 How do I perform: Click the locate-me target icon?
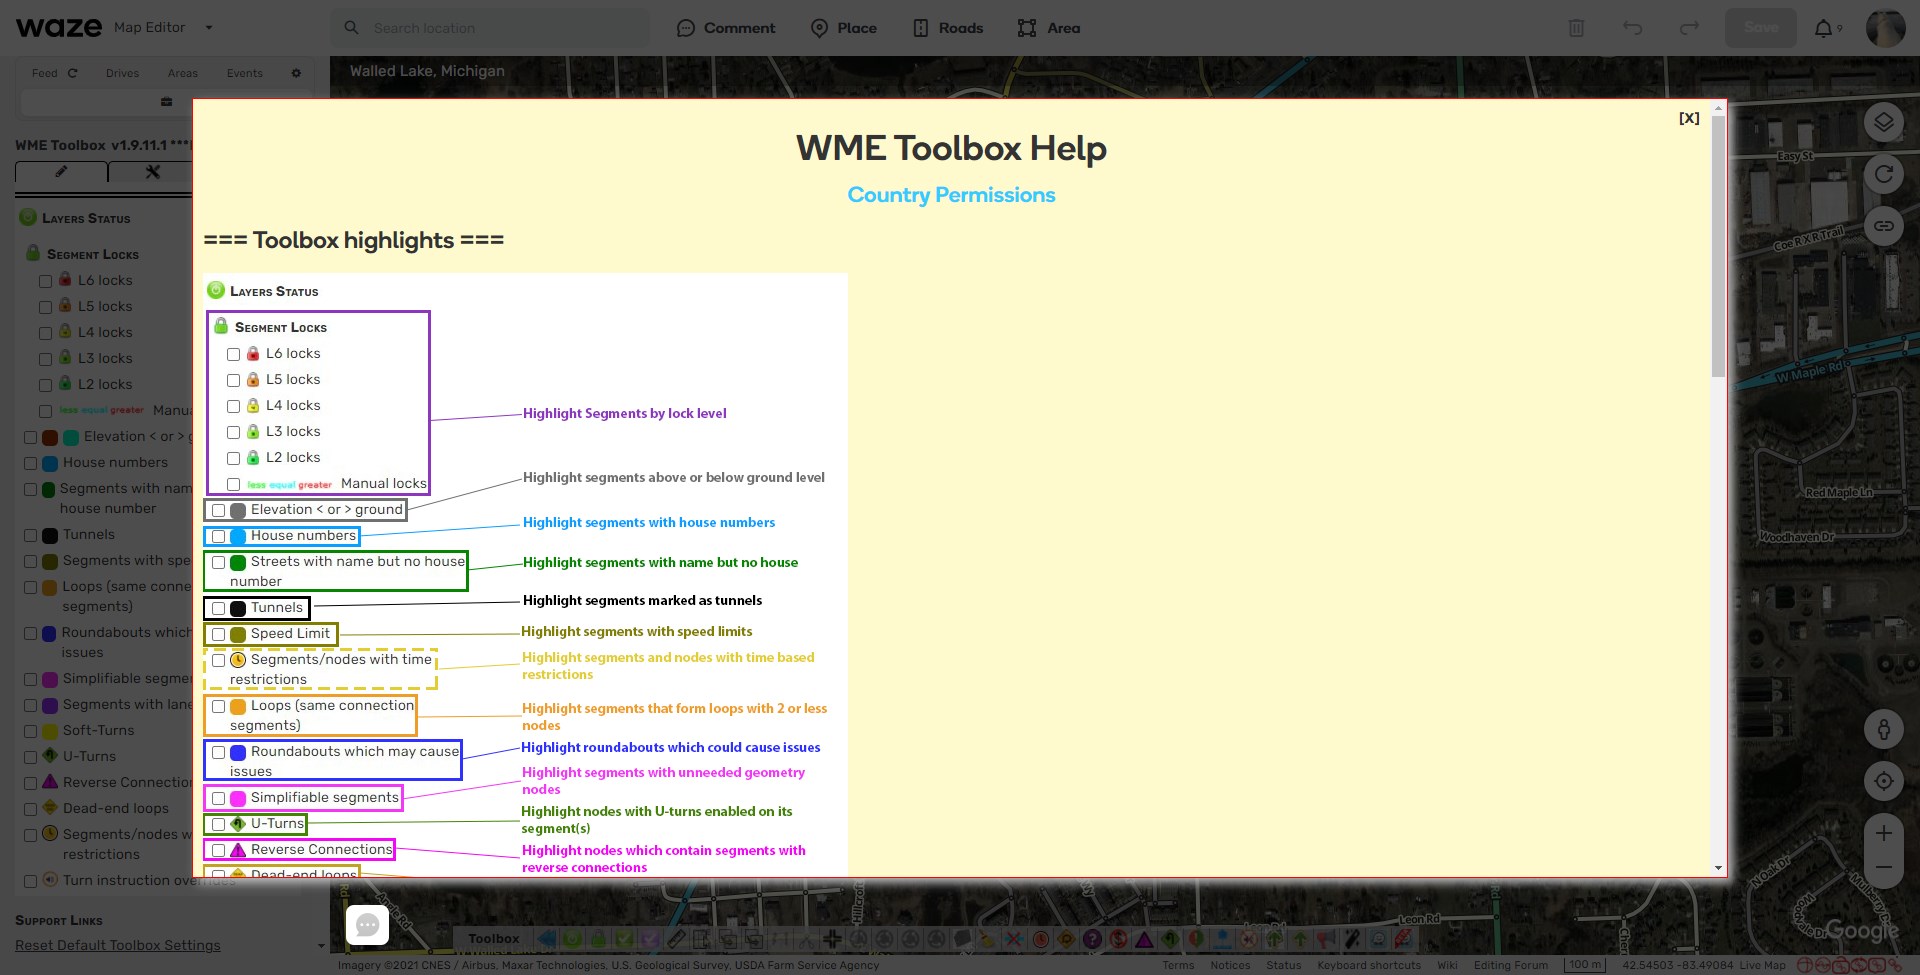click(1883, 781)
